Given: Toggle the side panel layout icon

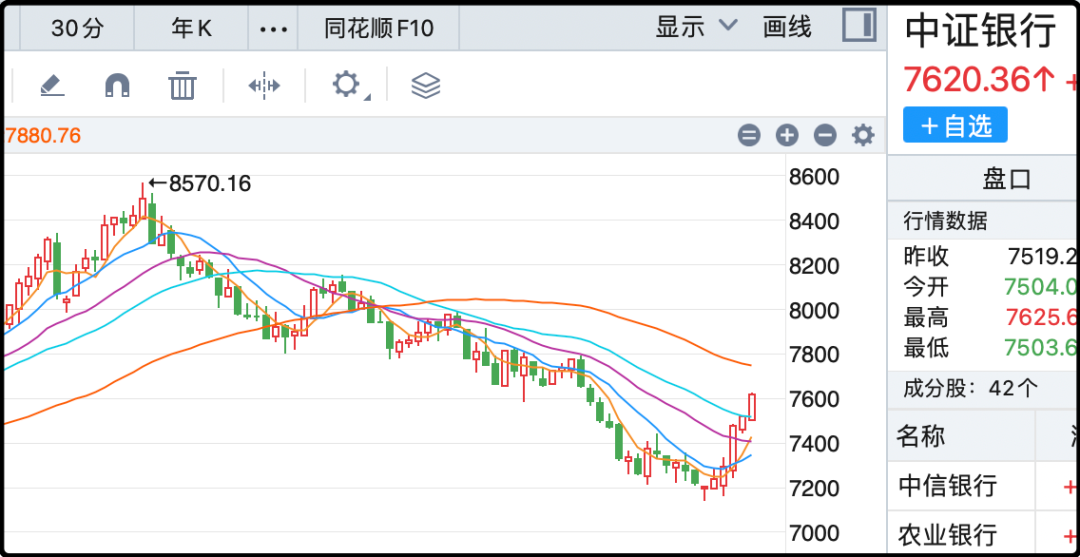Looking at the screenshot, I should click(x=860, y=25).
